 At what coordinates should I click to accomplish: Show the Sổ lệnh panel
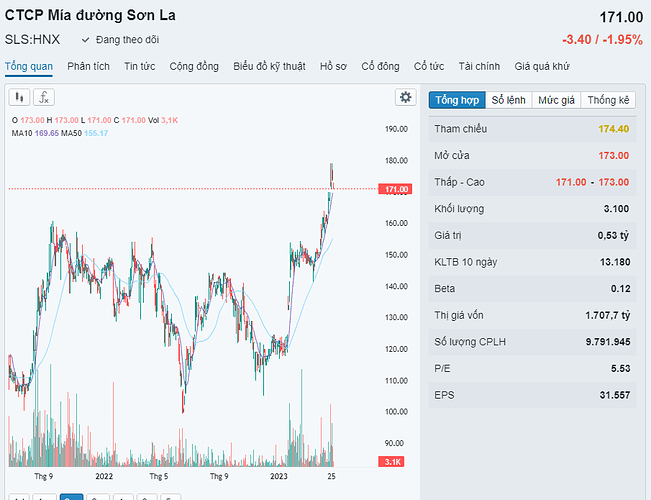[x=508, y=100]
